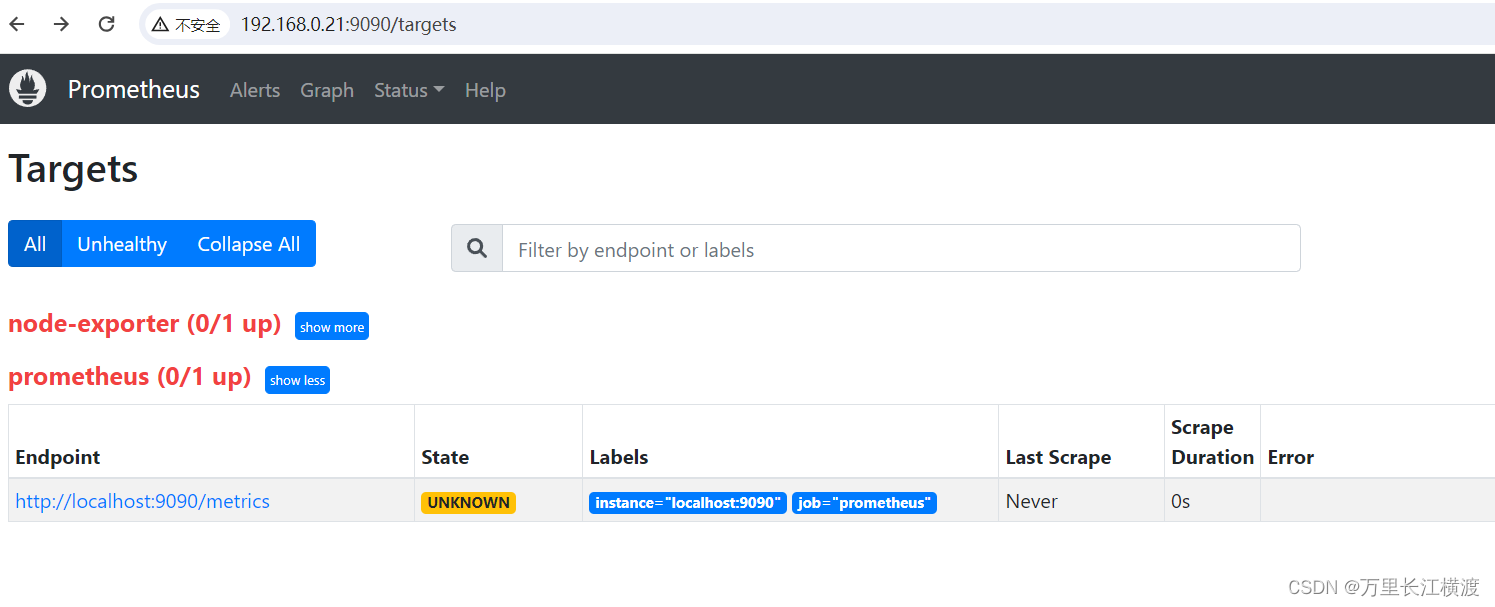Click the Targets page title
This screenshot has width=1495, height=607.
(x=73, y=169)
